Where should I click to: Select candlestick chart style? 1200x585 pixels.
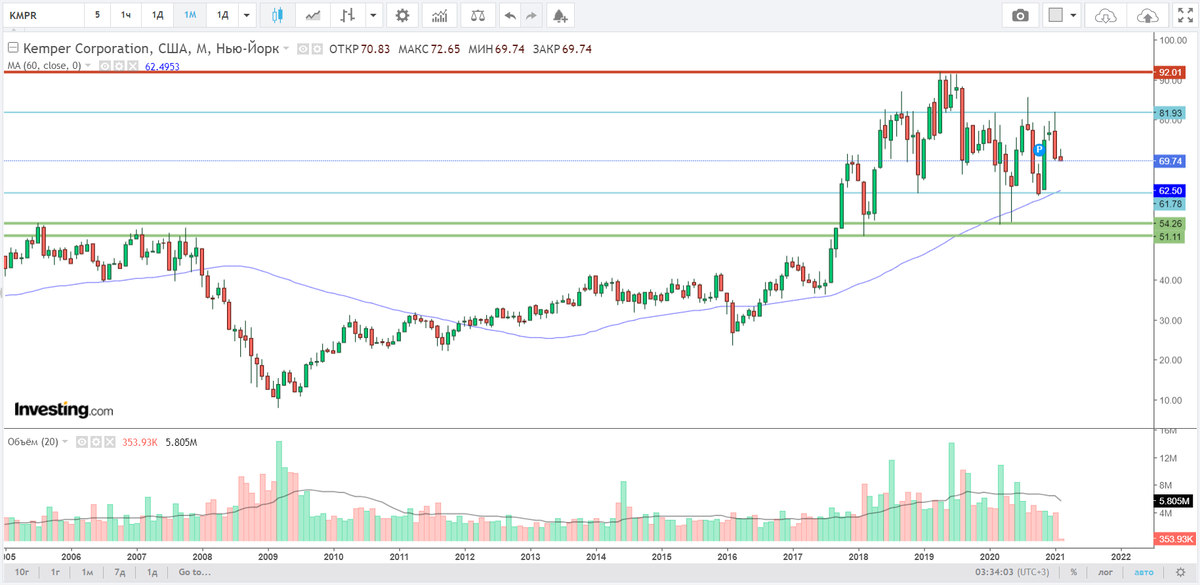click(277, 15)
